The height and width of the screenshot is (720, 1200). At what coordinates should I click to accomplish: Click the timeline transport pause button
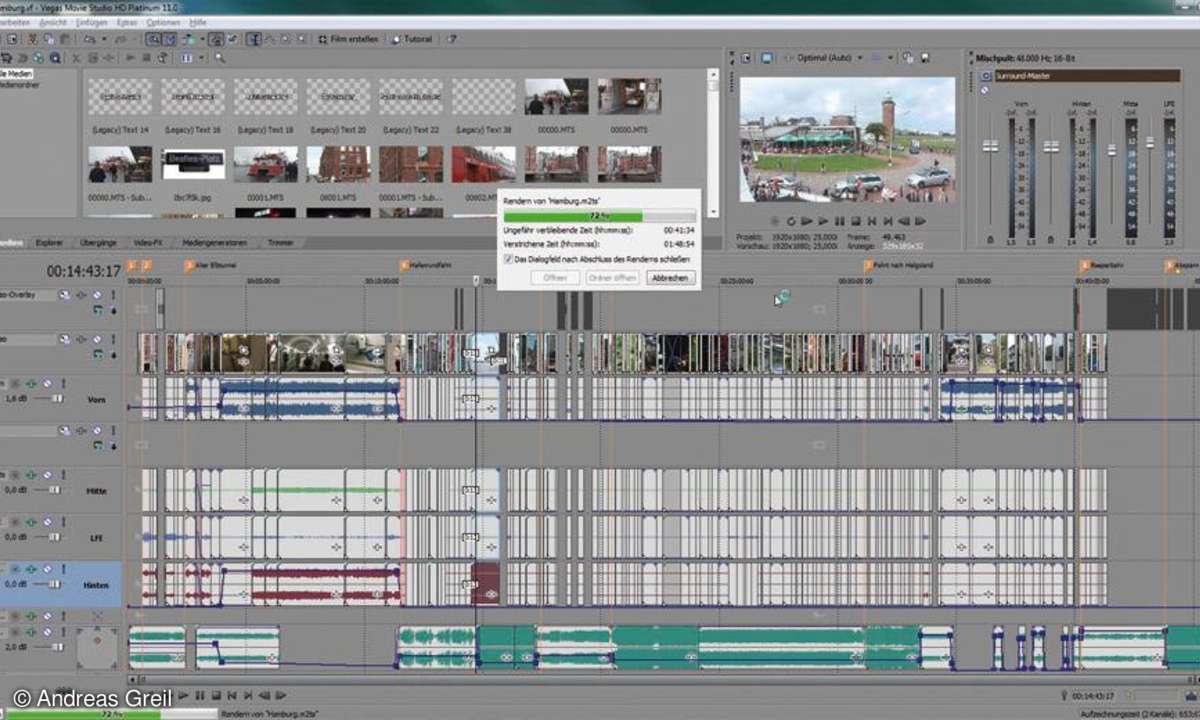199,695
